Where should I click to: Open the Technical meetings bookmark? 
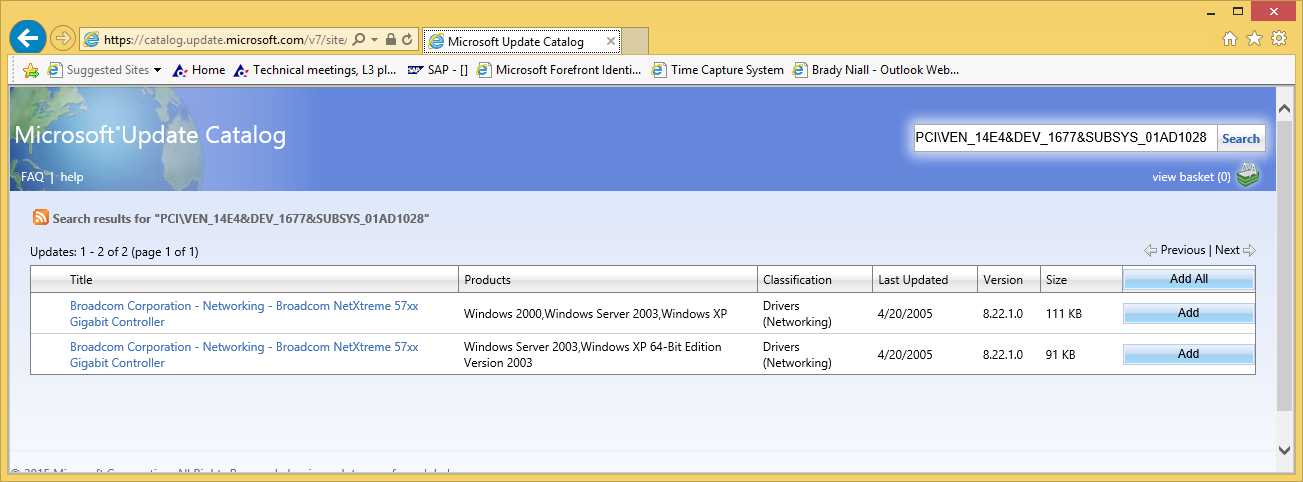tap(316, 70)
